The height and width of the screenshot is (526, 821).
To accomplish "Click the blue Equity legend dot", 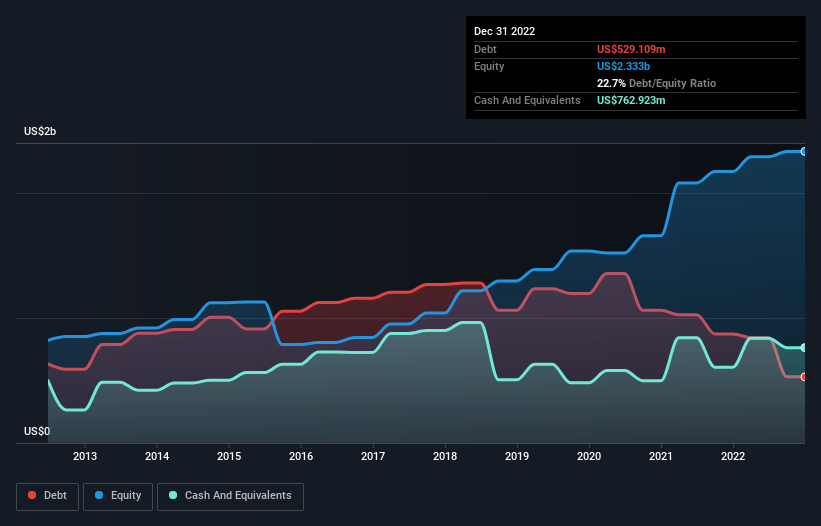I will [99, 495].
